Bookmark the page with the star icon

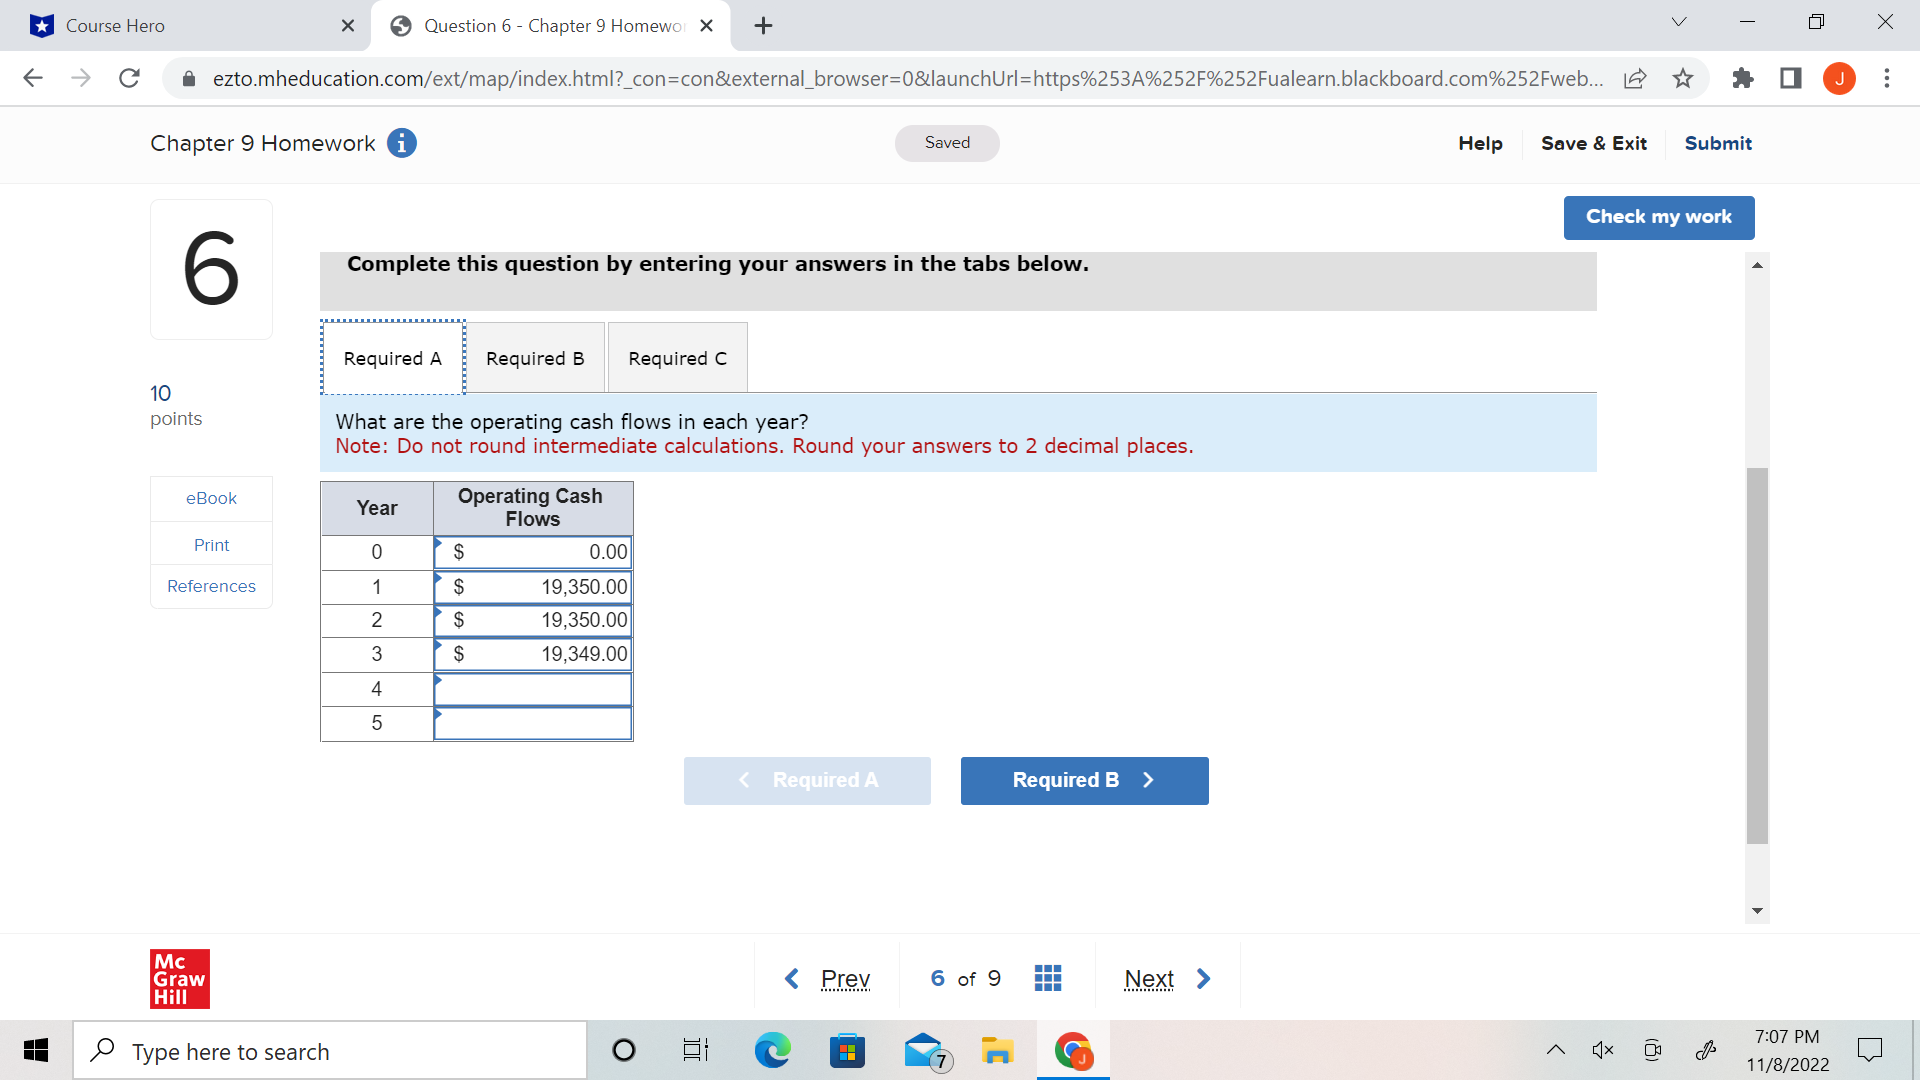tap(1684, 78)
